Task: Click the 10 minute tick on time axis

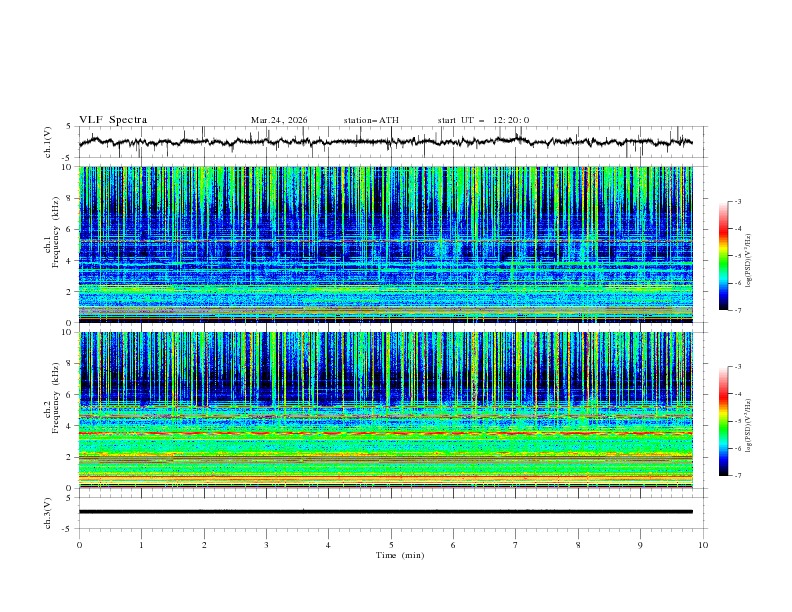Action: click(703, 545)
